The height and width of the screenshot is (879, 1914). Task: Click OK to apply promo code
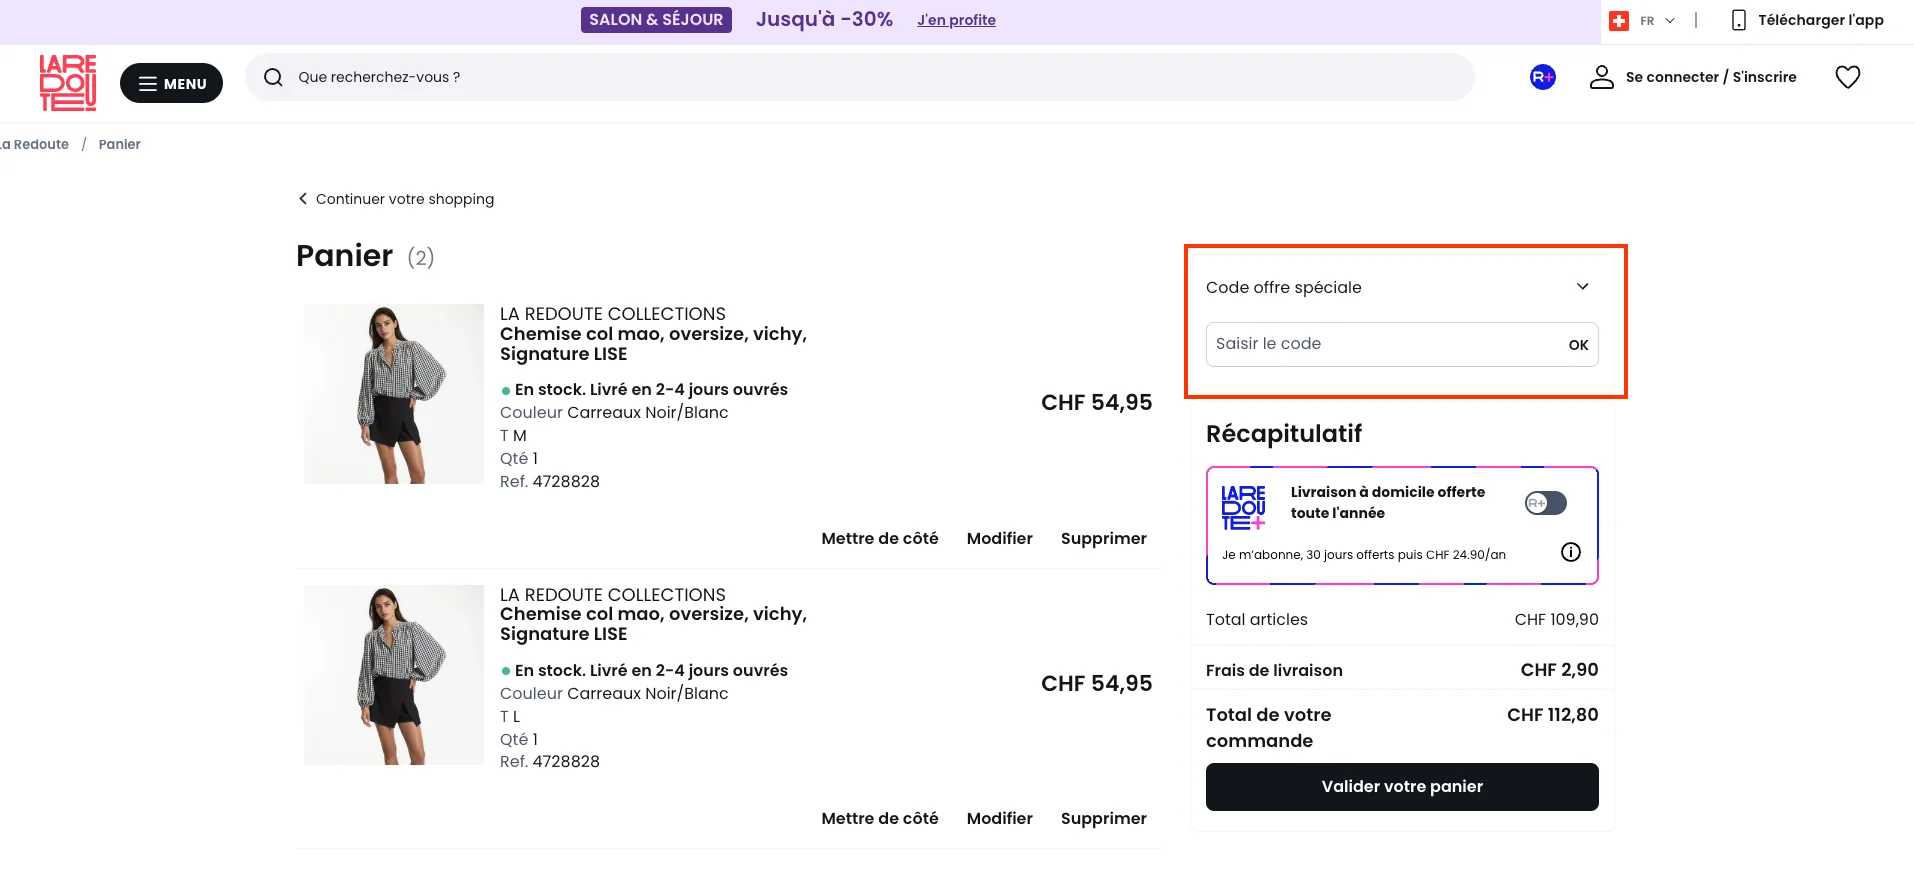click(1578, 345)
